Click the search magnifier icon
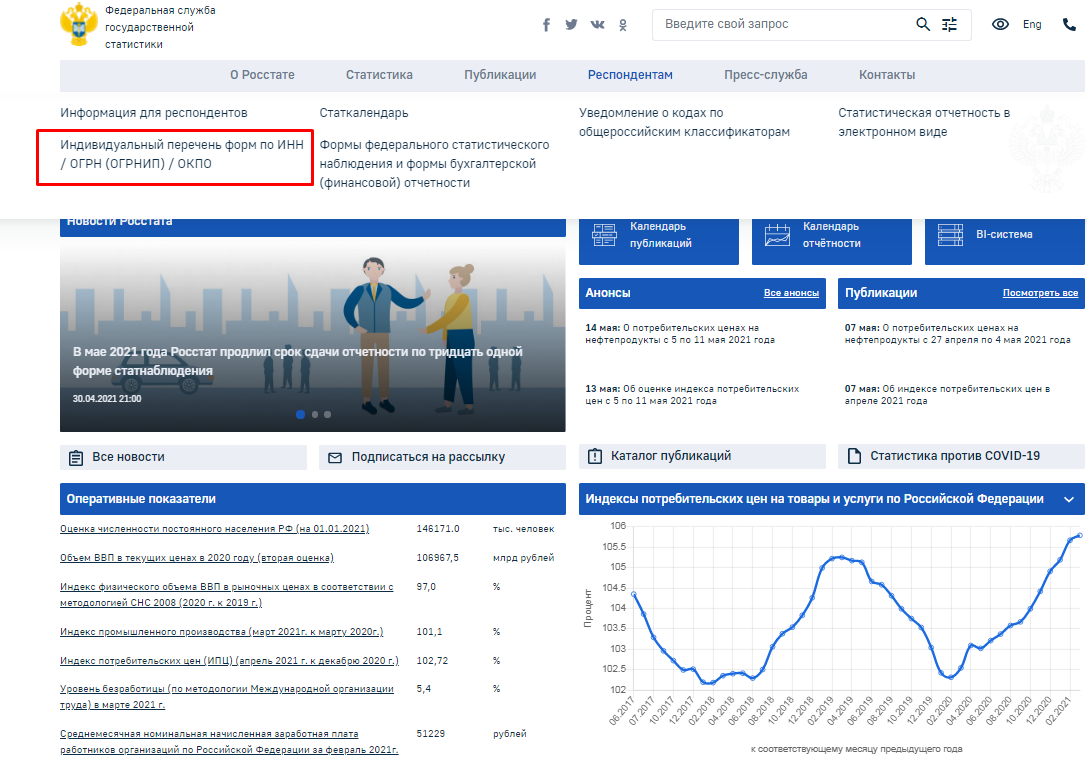 [x=923, y=24]
